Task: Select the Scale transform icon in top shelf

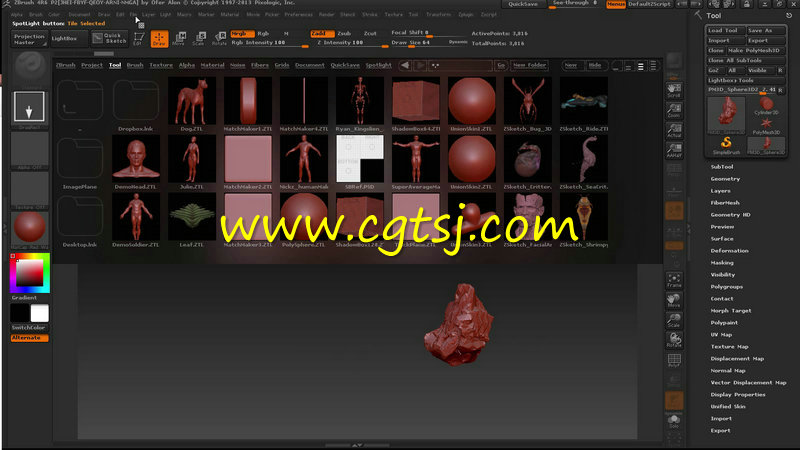Action: (x=199, y=39)
